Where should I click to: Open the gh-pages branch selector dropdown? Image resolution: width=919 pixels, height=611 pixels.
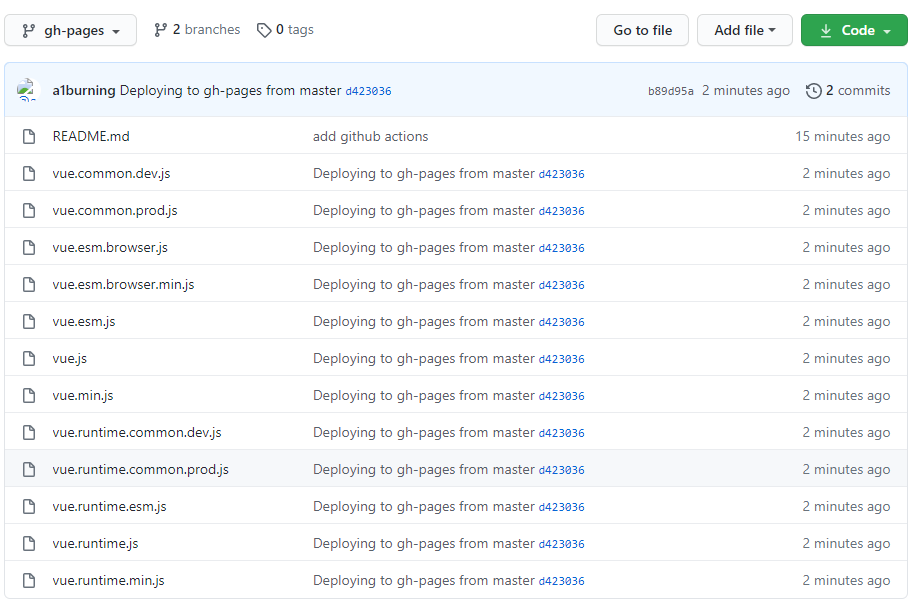click(x=70, y=30)
